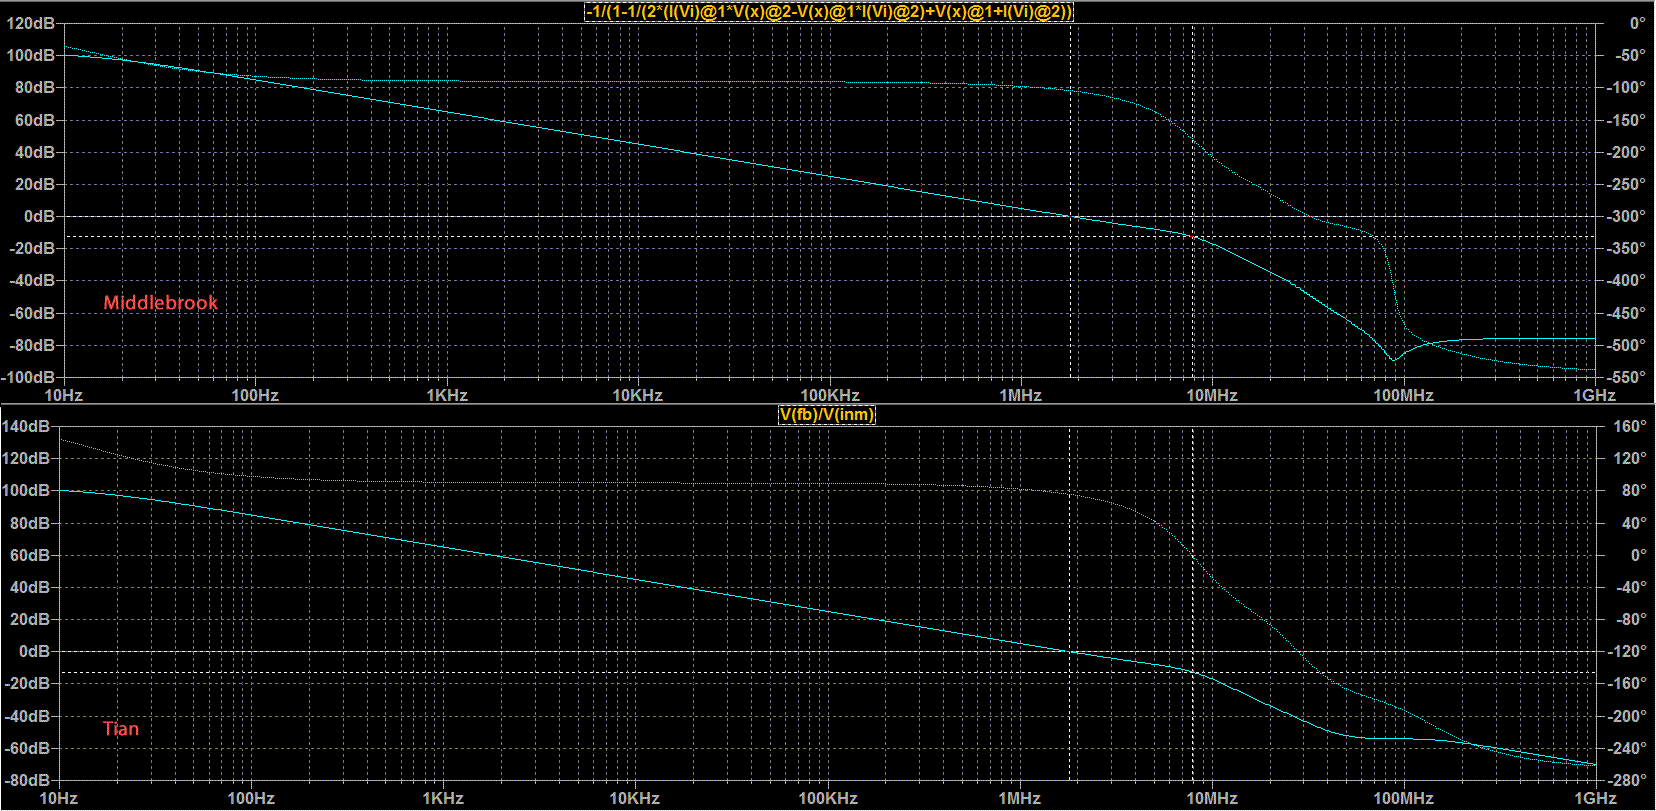This screenshot has width=1656, height=811.
Task: Click 10MHz on top pane frequency axis
Action: 1212,395
